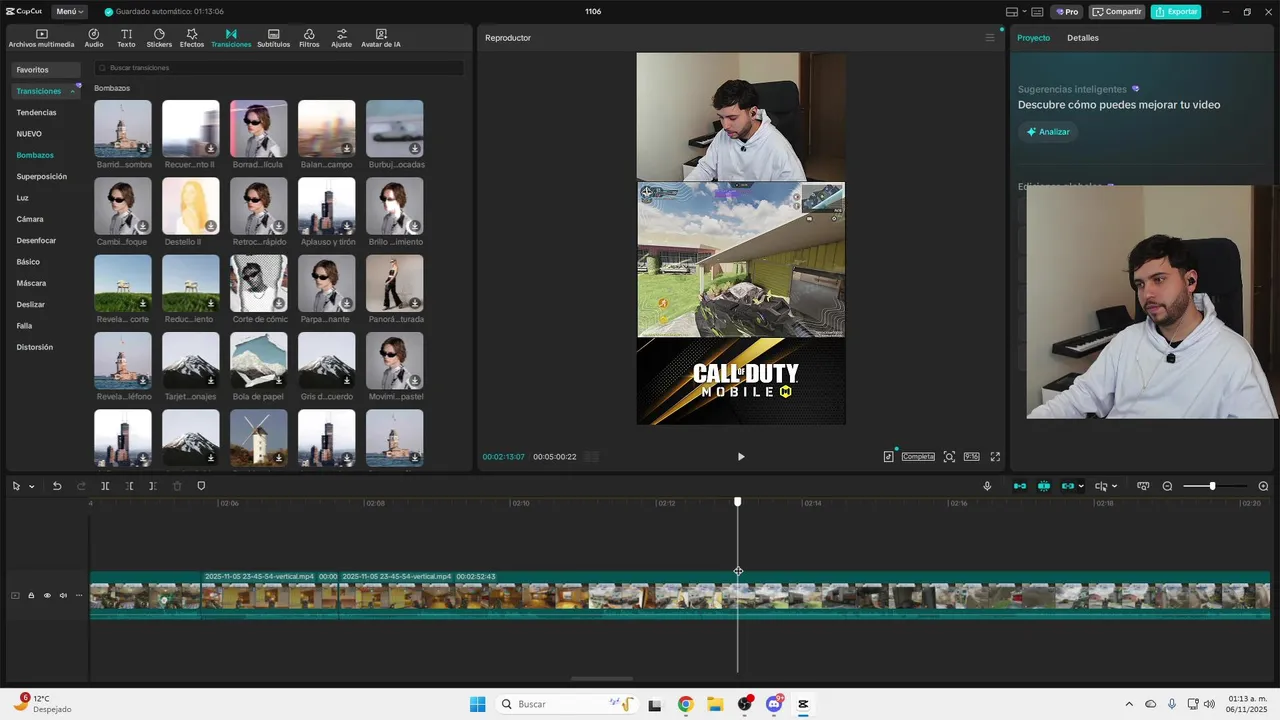Image resolution: width=1280 pixels, height=720 pixels.
Task: Click the Analizar button
Action: click(1048, 132)
